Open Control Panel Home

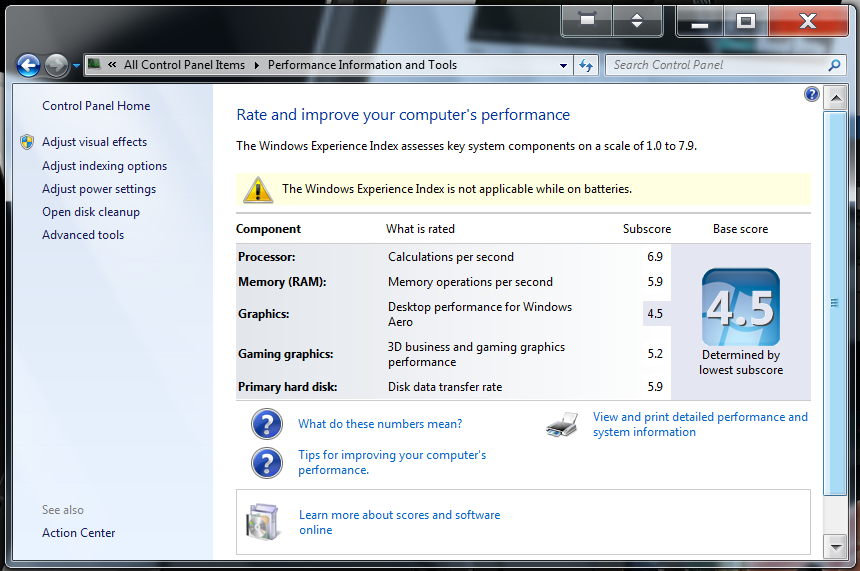pyautogui.click(x=96, y=106)
